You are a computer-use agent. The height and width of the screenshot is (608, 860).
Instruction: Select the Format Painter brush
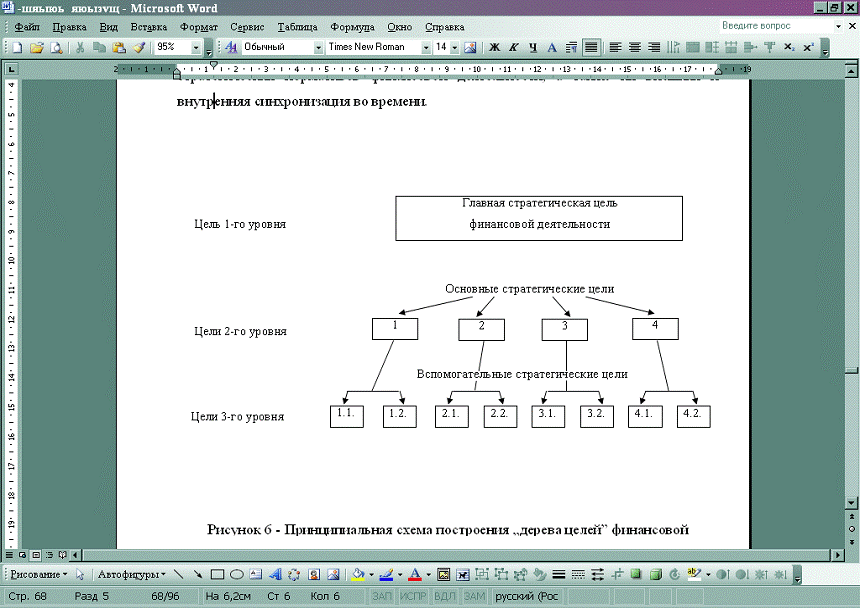click(x=139, y=47)
